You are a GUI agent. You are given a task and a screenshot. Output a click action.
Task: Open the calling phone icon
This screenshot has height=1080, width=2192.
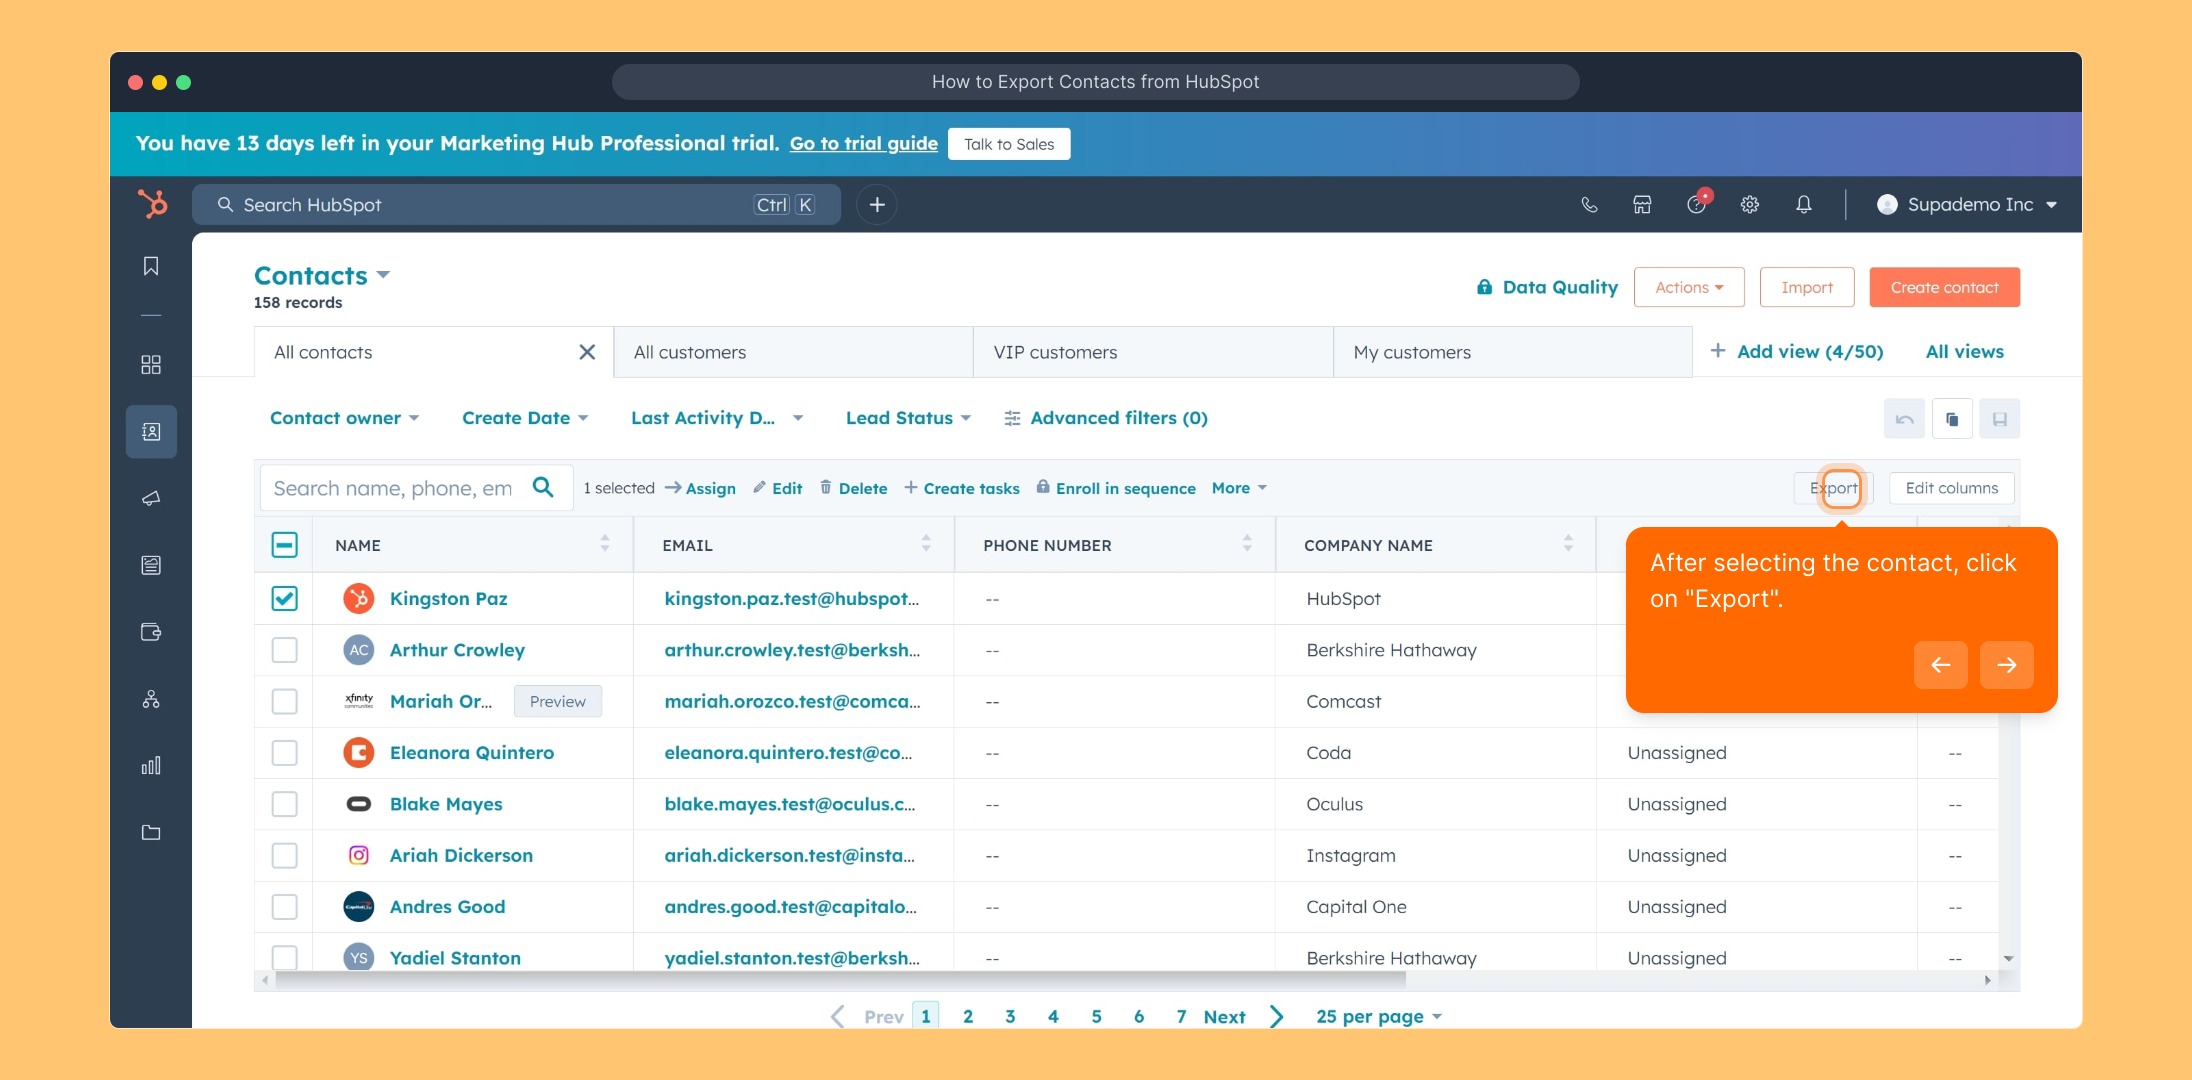(x=1589, y=205)
